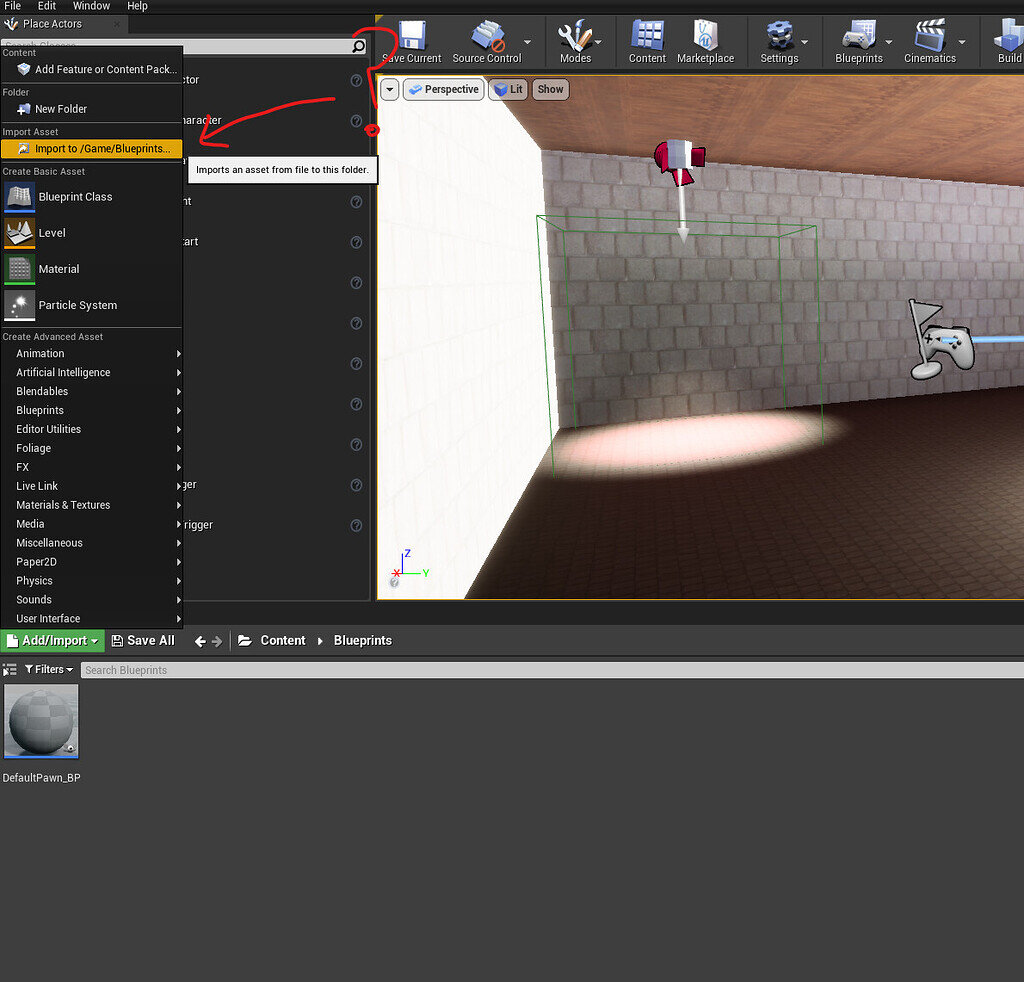
Task: Expand the Foliage submenu
Action: [91, 448]
